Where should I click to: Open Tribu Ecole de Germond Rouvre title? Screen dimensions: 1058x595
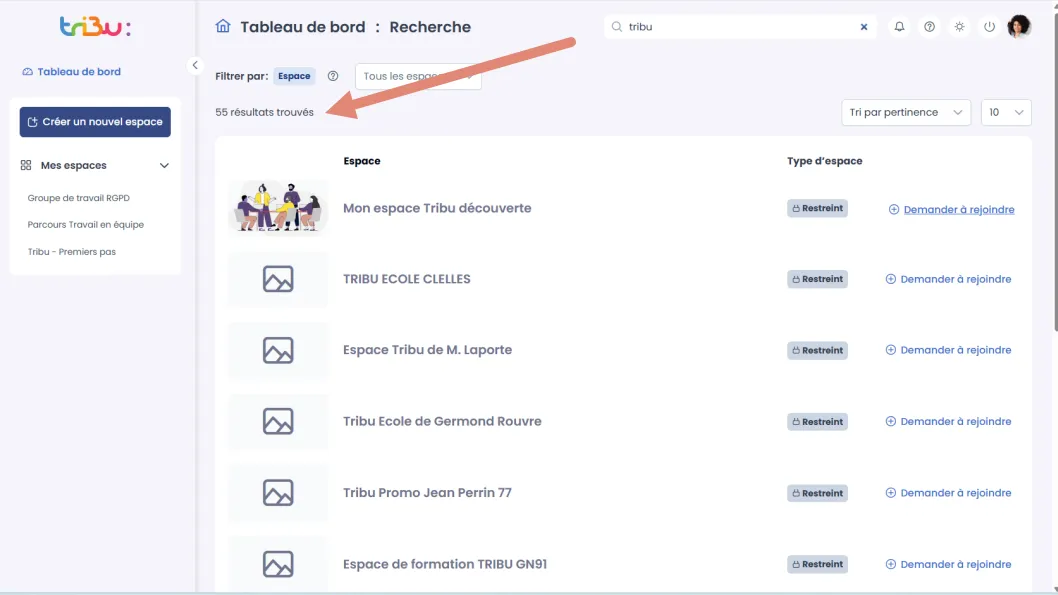pos(442,422)
